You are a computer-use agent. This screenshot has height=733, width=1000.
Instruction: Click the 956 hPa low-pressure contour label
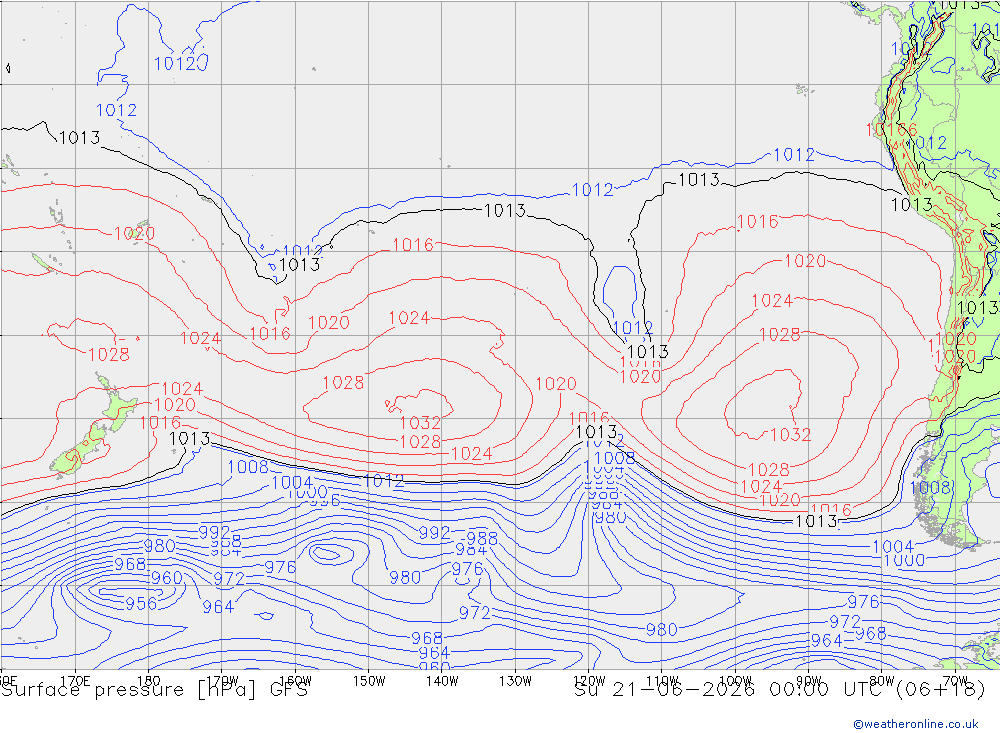[x=141, y=603]
